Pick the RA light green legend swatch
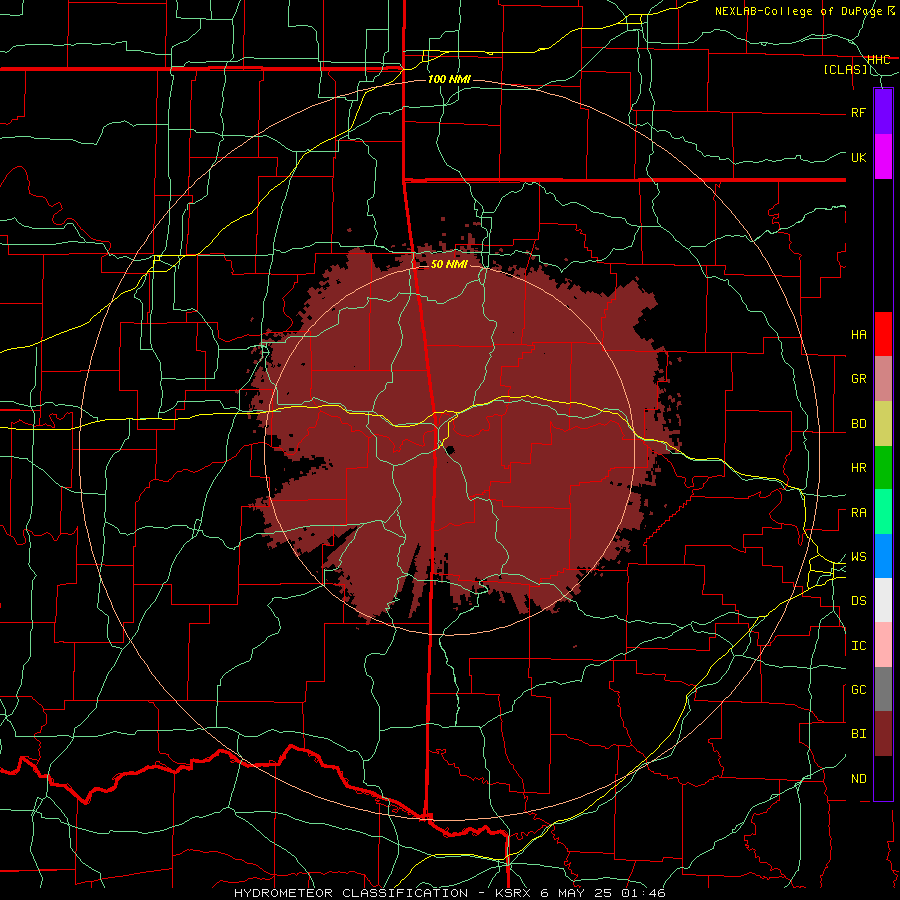Screen dimensions: 900x900 pos(883,512)
